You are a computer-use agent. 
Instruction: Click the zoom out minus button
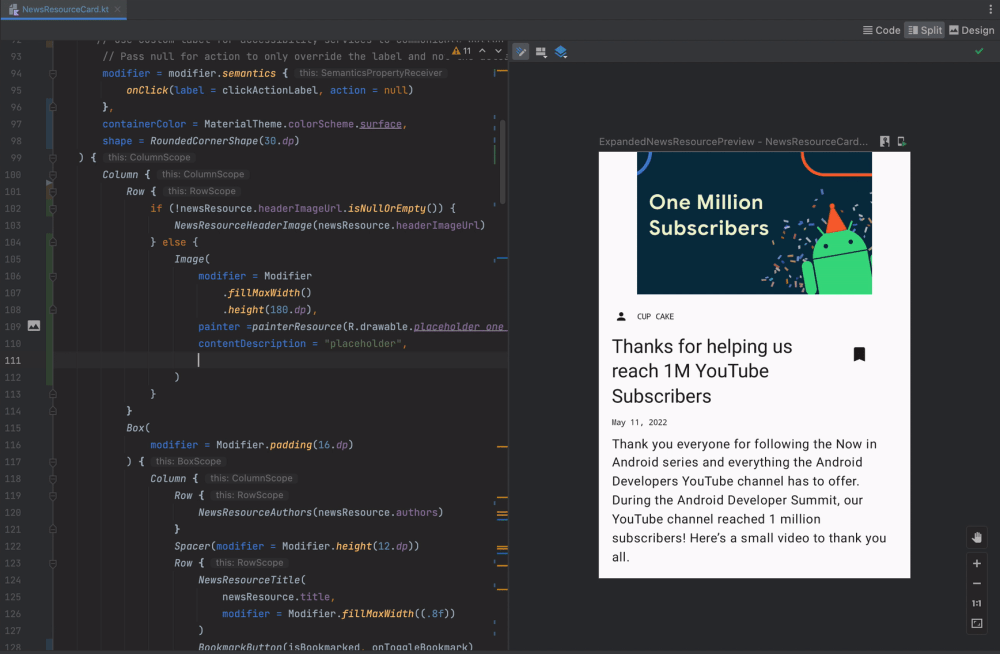coord(977,583)
